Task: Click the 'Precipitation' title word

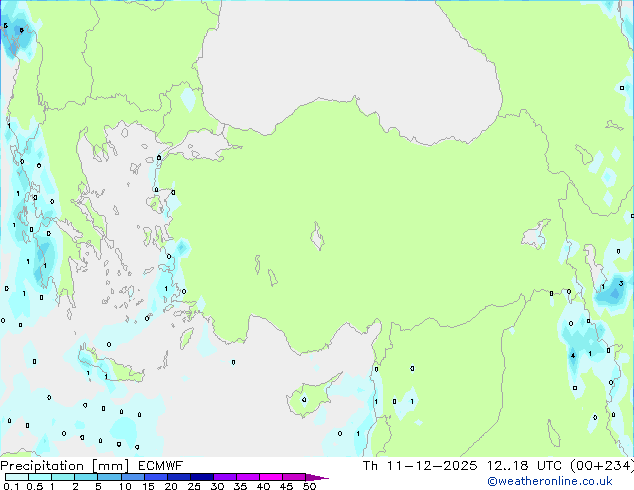Action: point(42,466)
